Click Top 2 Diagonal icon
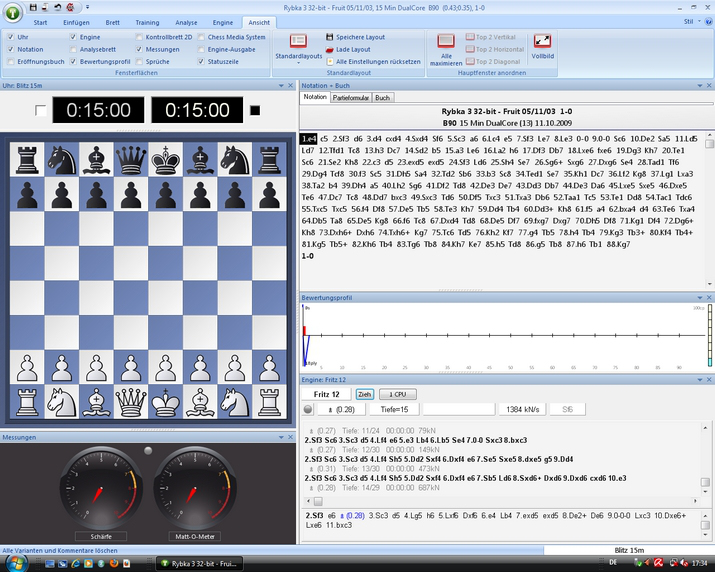 coord(470,62)
